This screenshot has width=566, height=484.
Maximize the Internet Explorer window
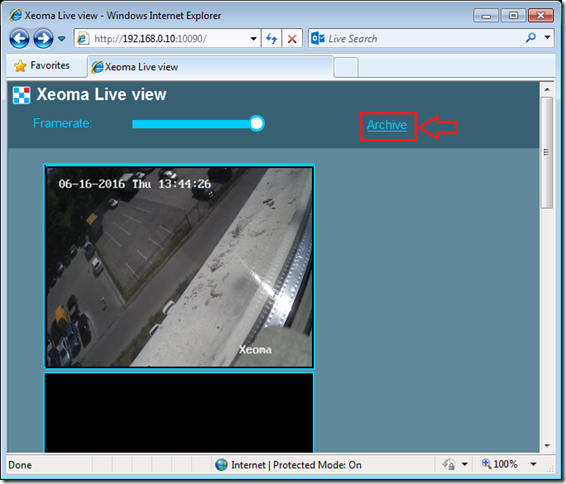(x=513, y=16)
